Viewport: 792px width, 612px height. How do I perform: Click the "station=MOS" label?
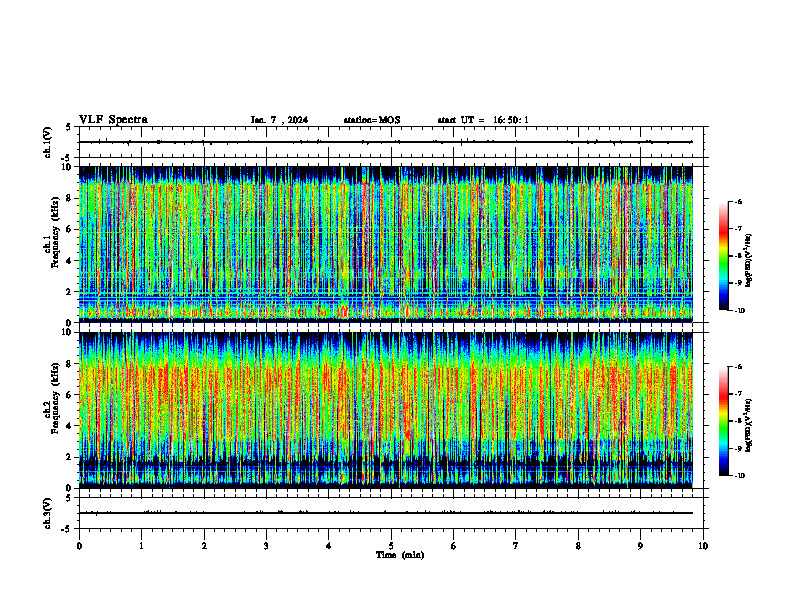point(372,120)
